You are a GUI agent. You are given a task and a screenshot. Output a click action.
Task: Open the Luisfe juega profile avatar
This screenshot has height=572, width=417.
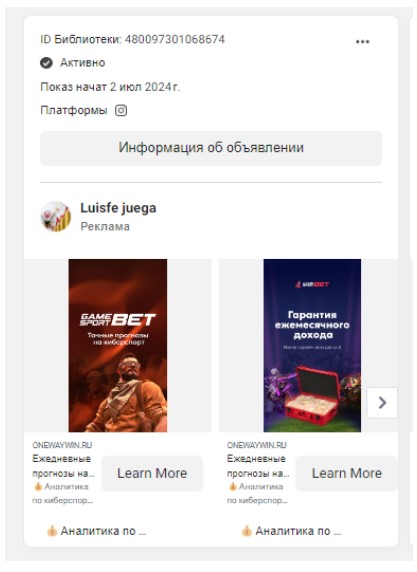[55, 216]
